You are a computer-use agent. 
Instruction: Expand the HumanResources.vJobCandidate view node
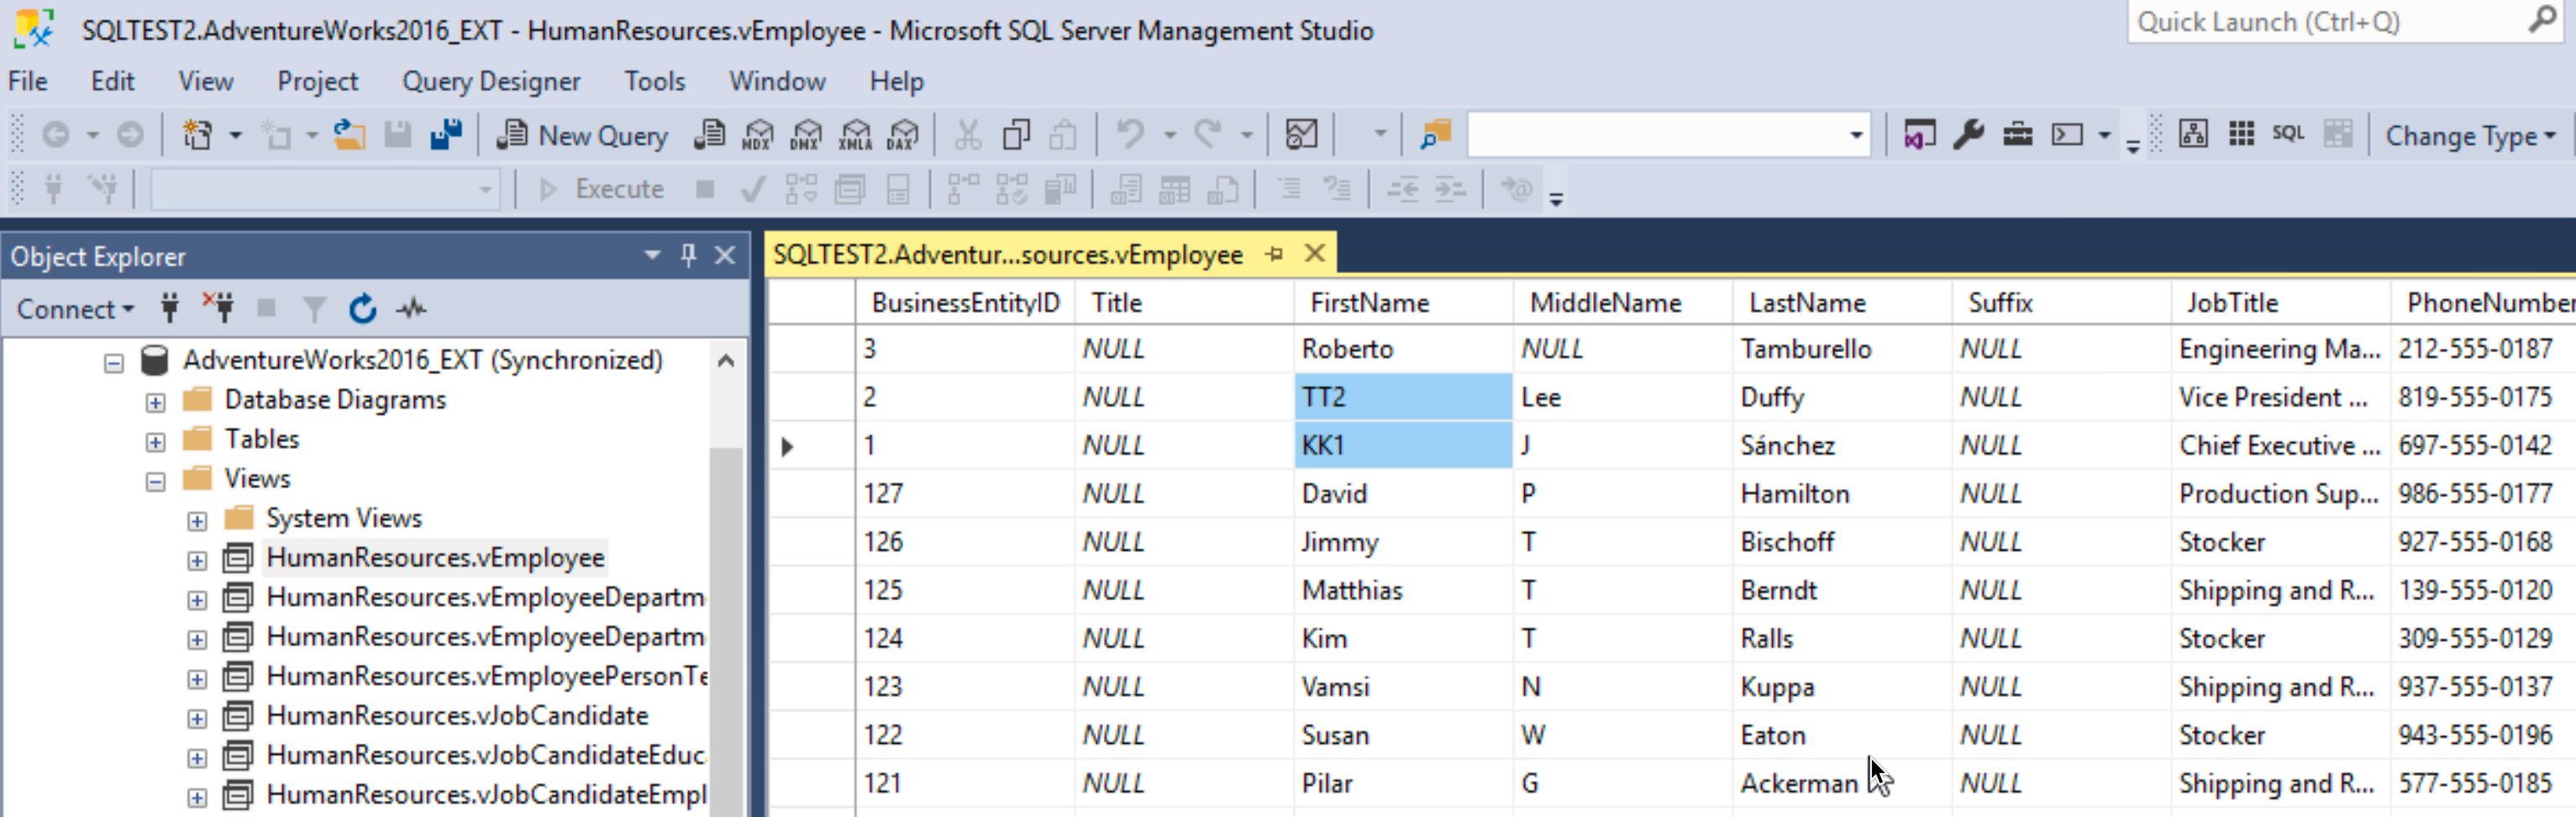[x=197, y=718]
